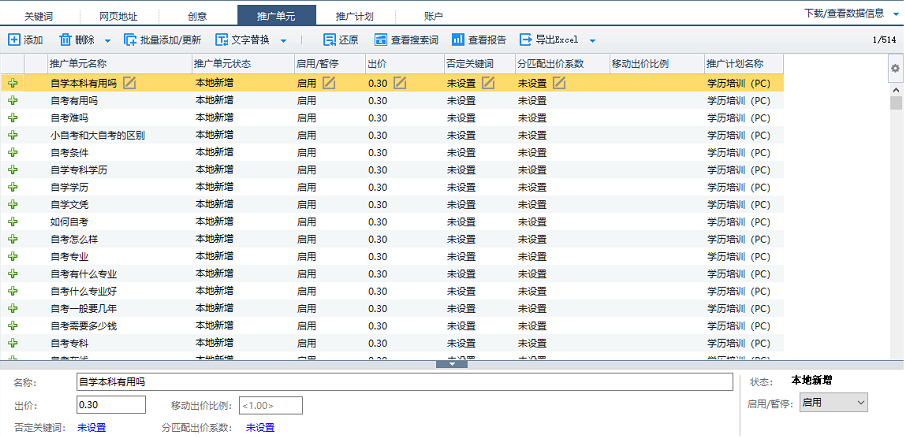Click the 添加 (add) toolbar icon
The image size is (905, 437).
14,40
